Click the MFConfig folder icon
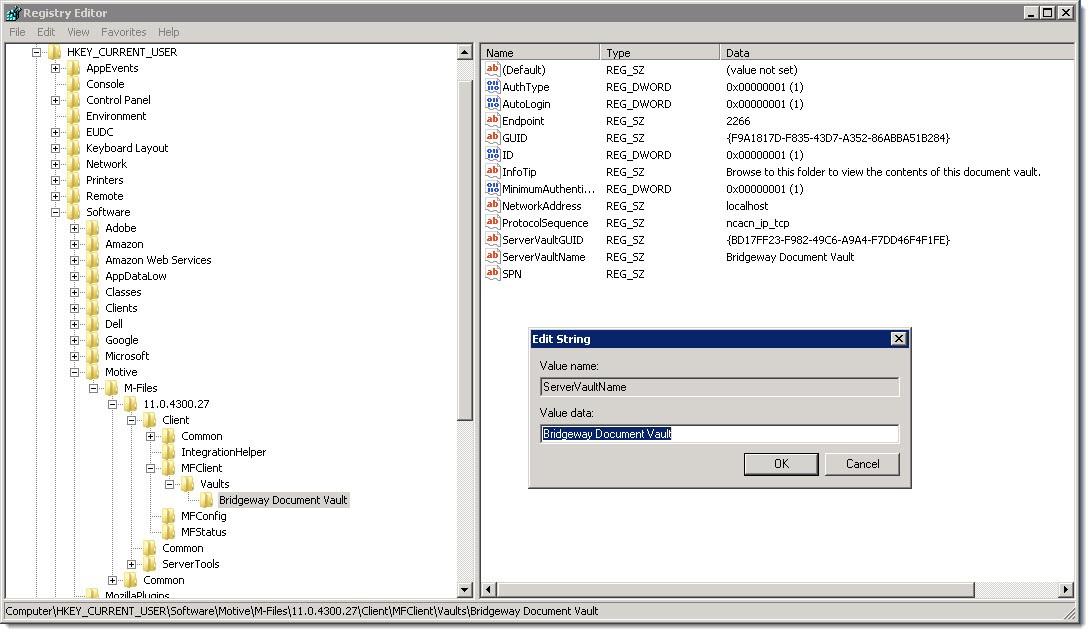1091x634 pixels. click(x=169, y=516)
